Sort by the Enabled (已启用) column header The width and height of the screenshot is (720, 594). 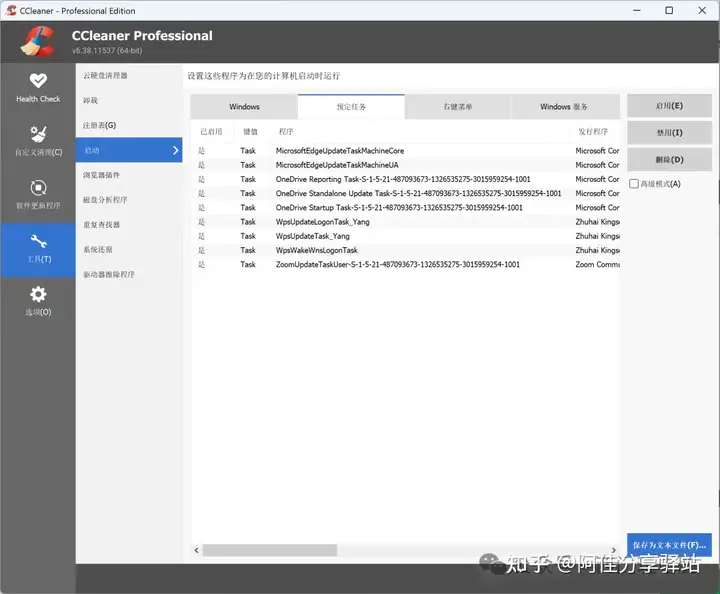(212, 132)
